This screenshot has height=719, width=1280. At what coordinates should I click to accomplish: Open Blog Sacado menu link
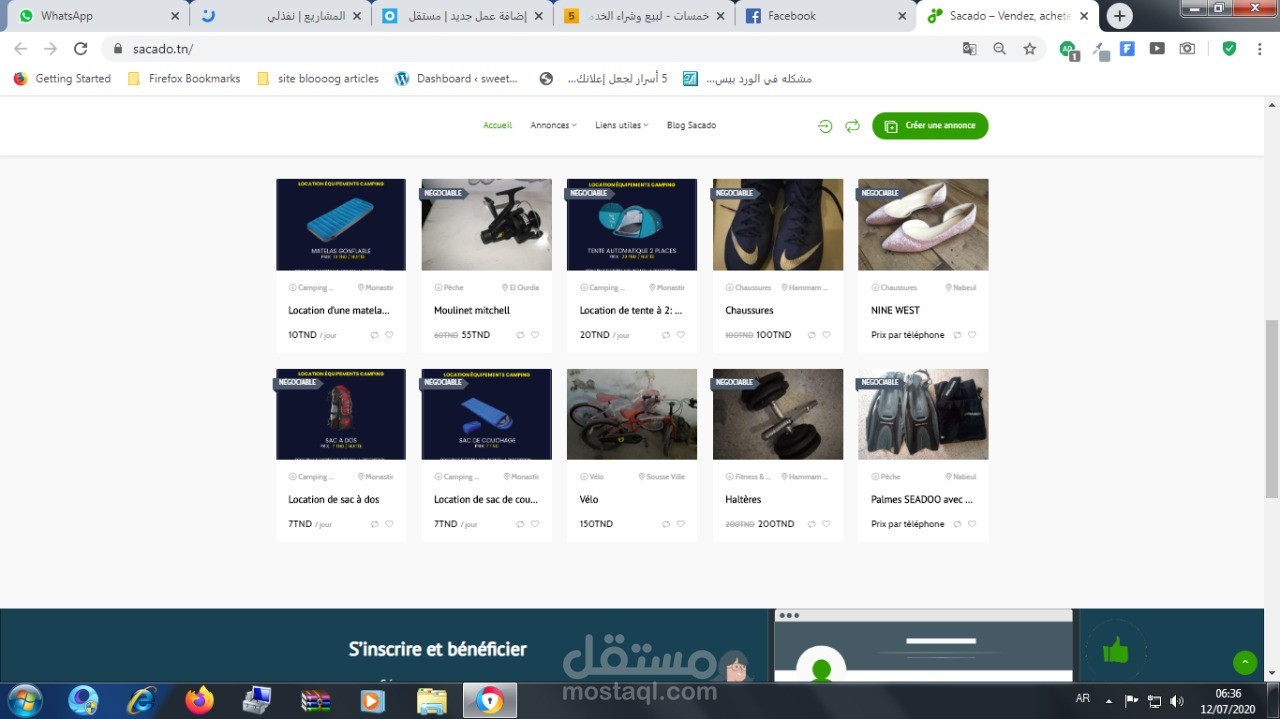(x=691, y=125)
